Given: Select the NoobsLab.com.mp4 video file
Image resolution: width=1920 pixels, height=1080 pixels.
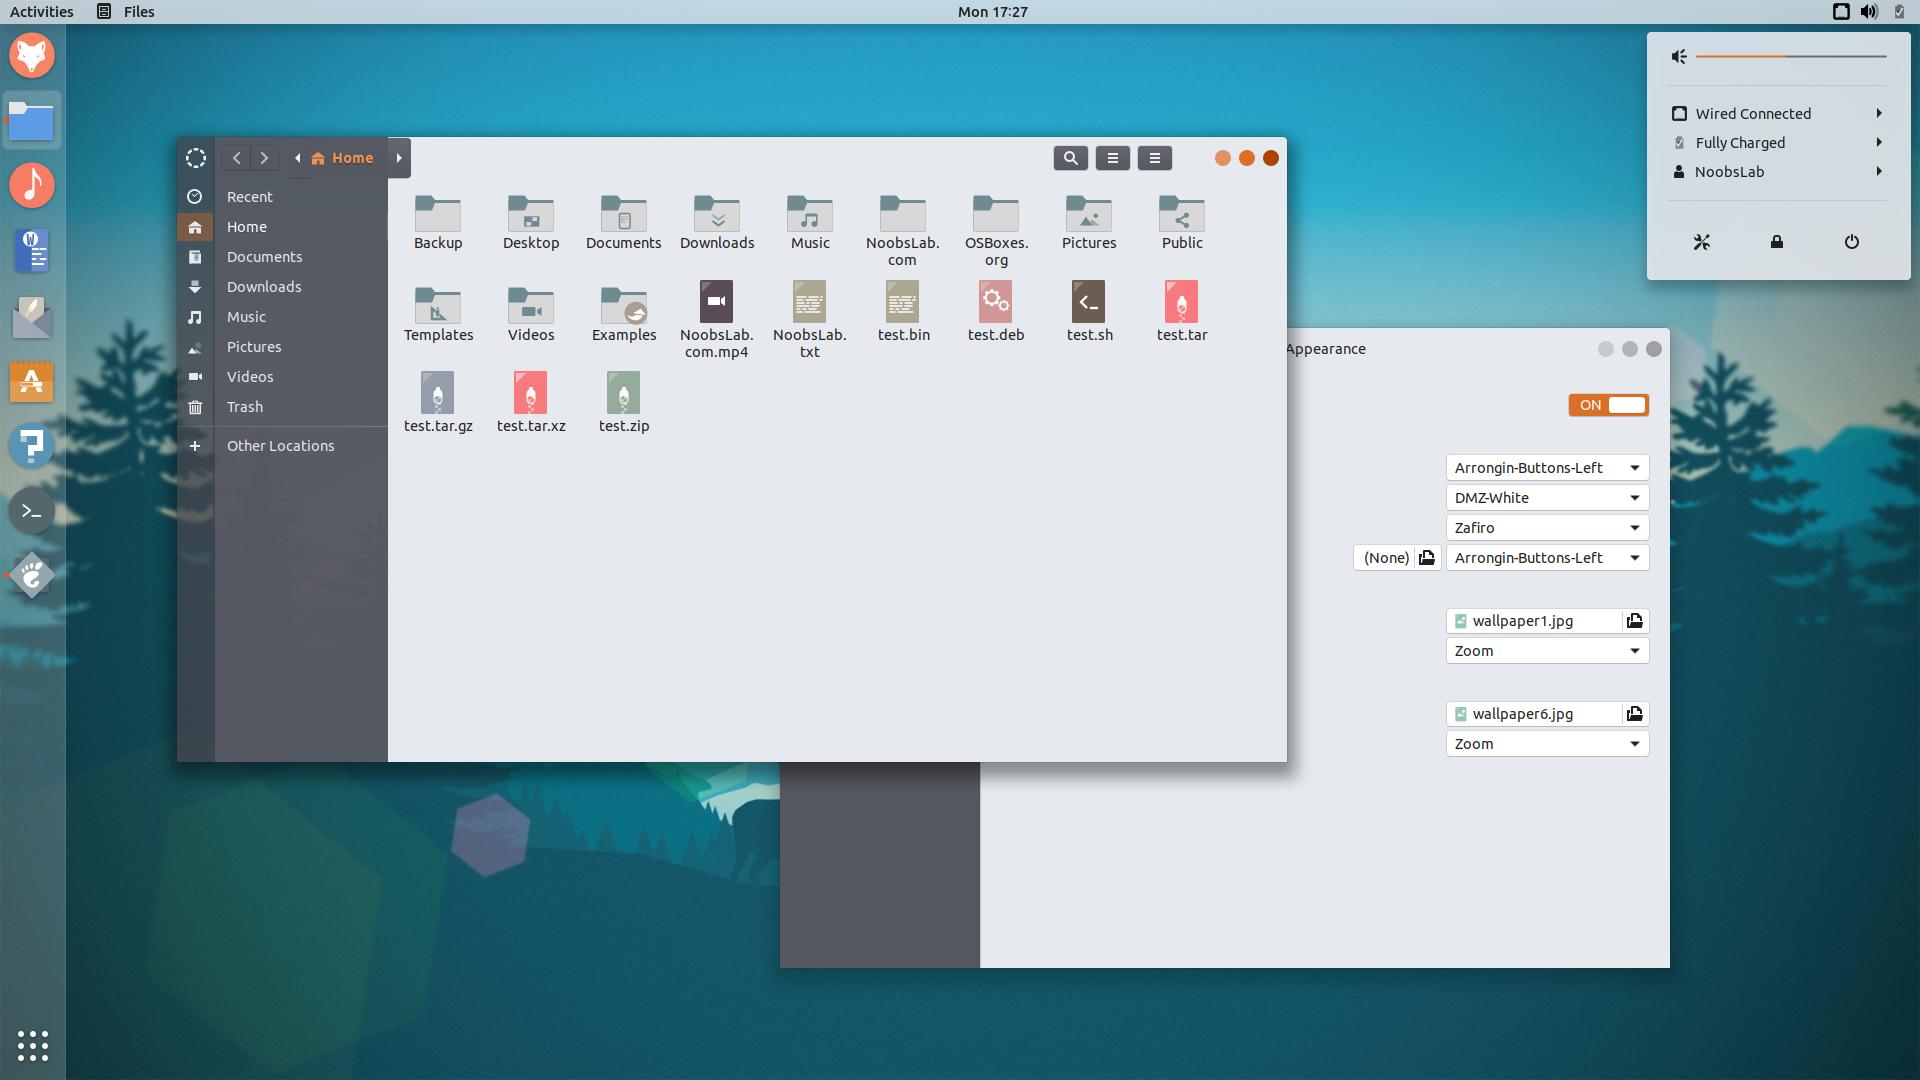Looking at the screenshot, I should pyautogui.click(x=716, y=320).
